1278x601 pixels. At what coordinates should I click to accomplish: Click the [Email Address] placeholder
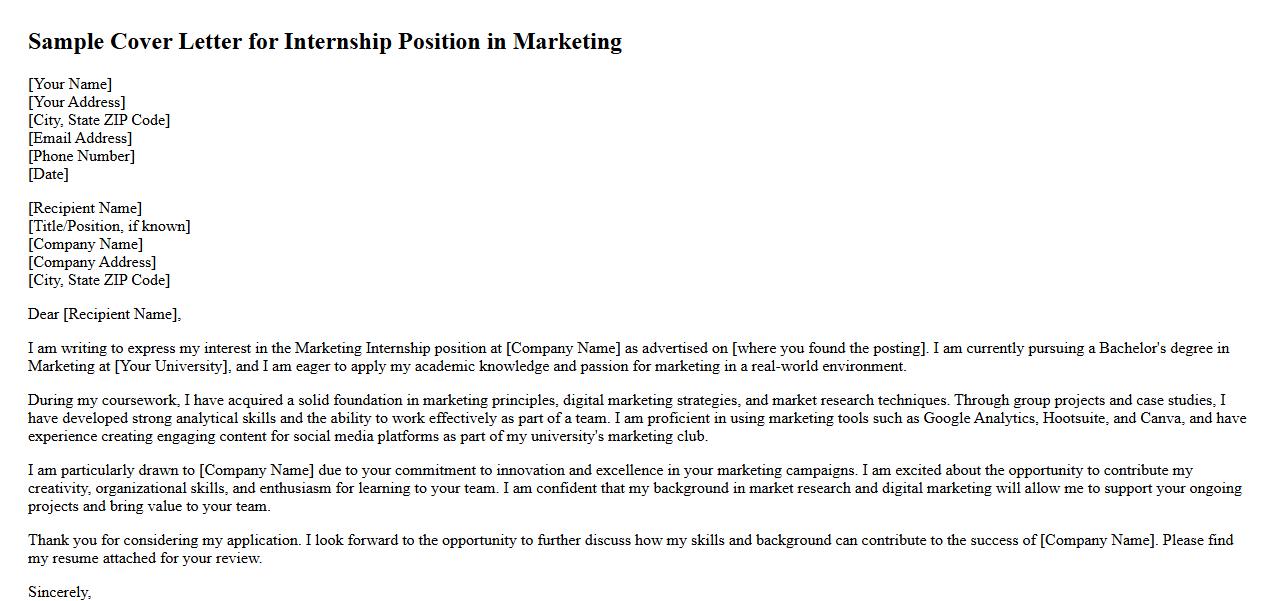point(80,138)
